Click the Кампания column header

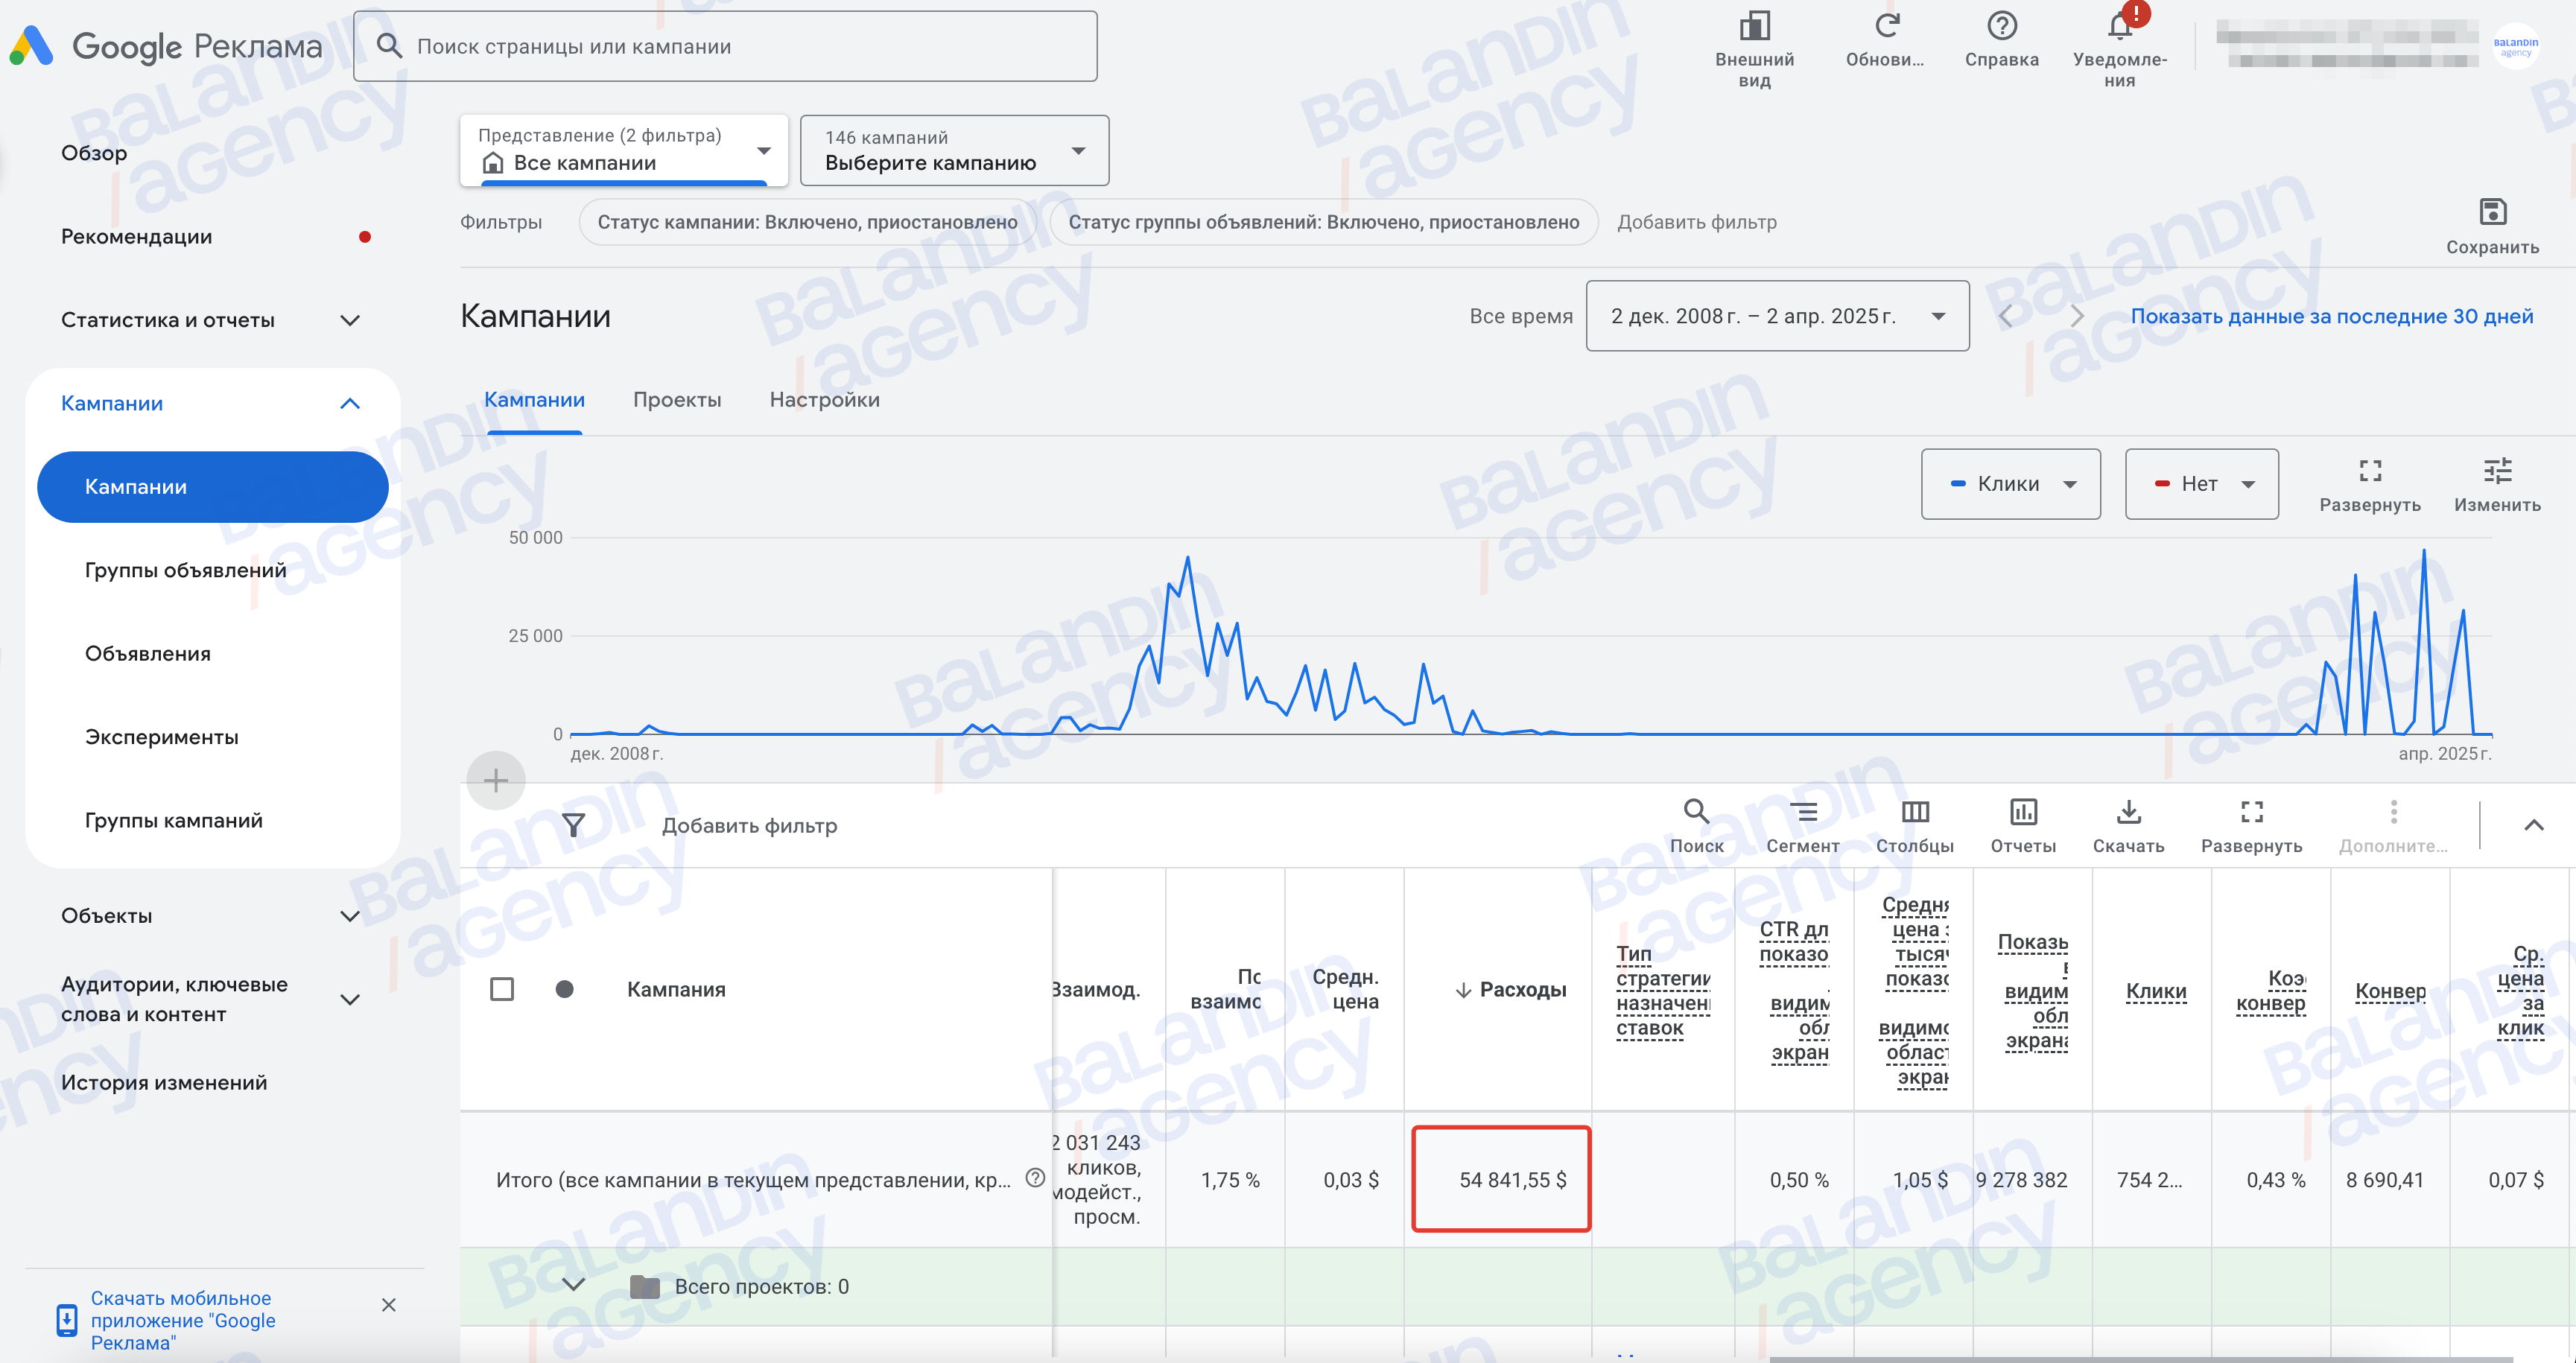(676, 989)
